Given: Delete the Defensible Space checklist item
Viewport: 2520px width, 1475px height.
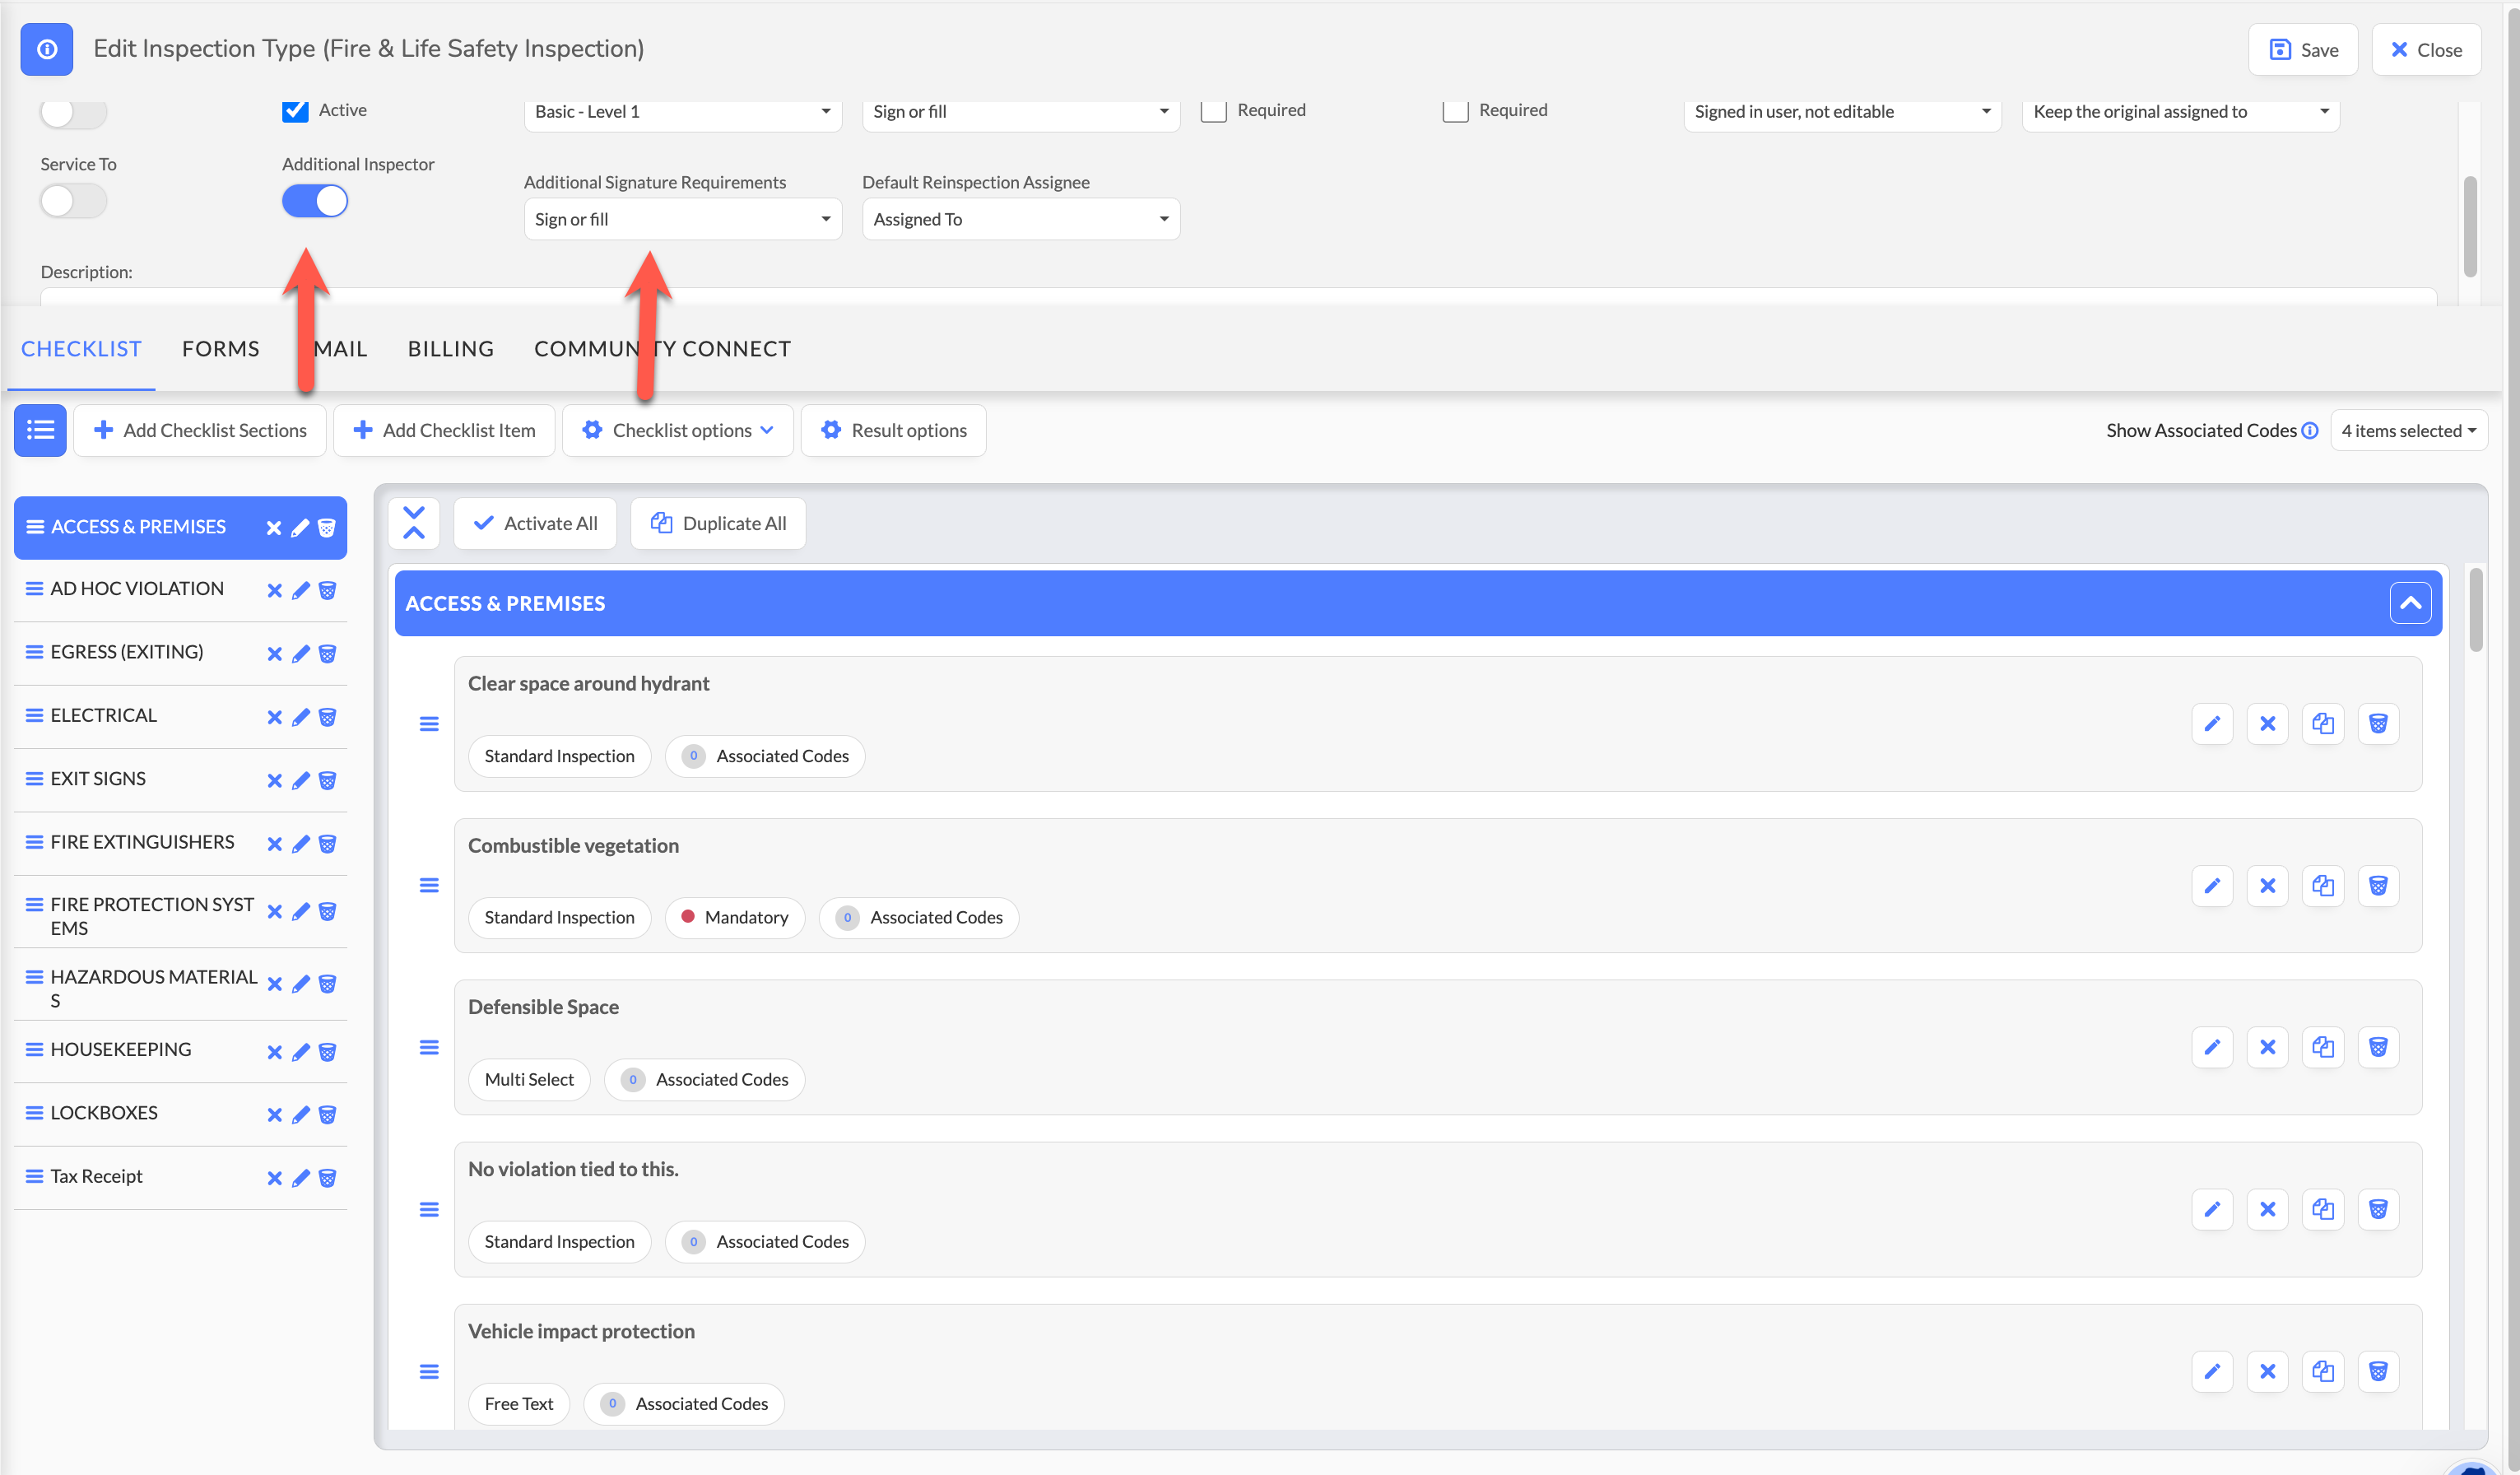Looking at the screenshot, I should click(x=2378, y=1047).
